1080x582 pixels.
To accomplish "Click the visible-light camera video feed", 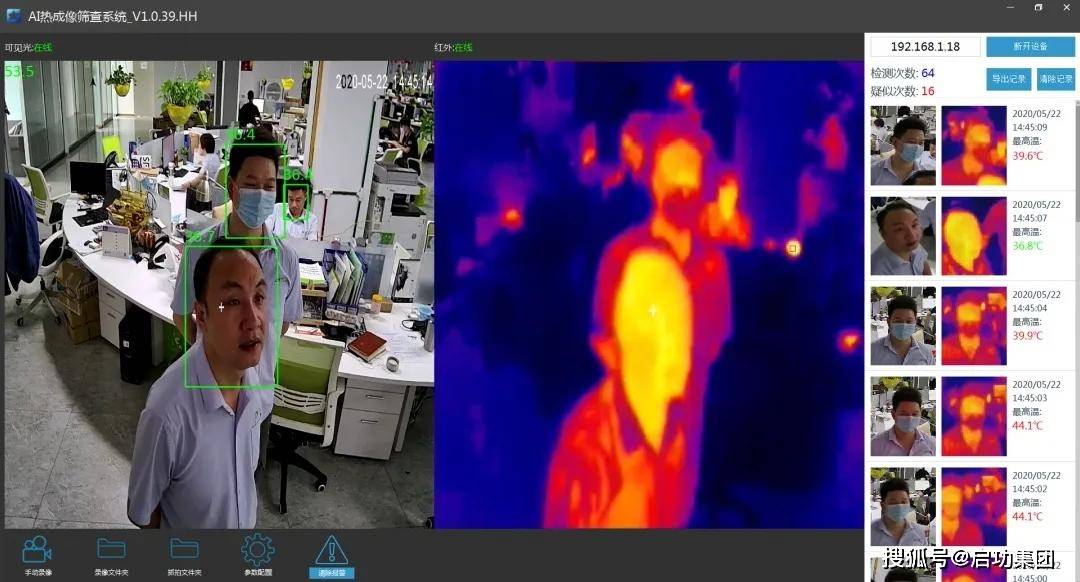I will (x=218, y=295).
